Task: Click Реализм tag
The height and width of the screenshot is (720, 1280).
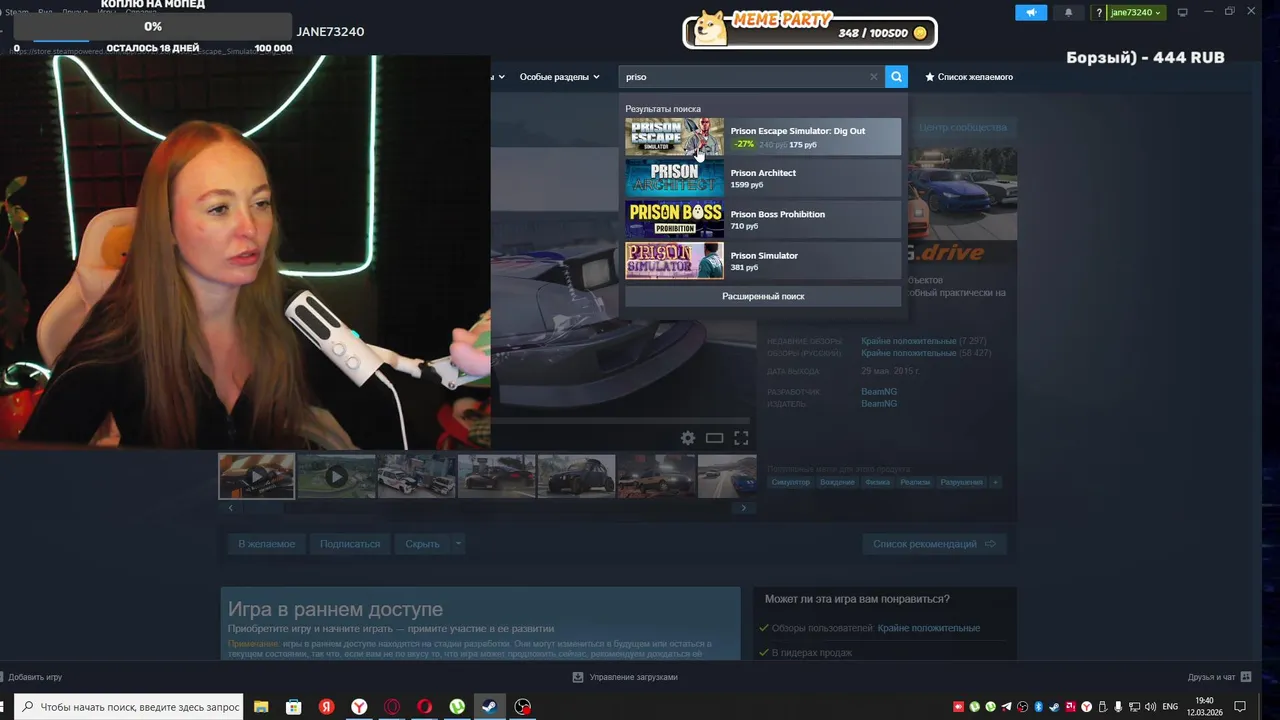Action: tap(915, 482)
